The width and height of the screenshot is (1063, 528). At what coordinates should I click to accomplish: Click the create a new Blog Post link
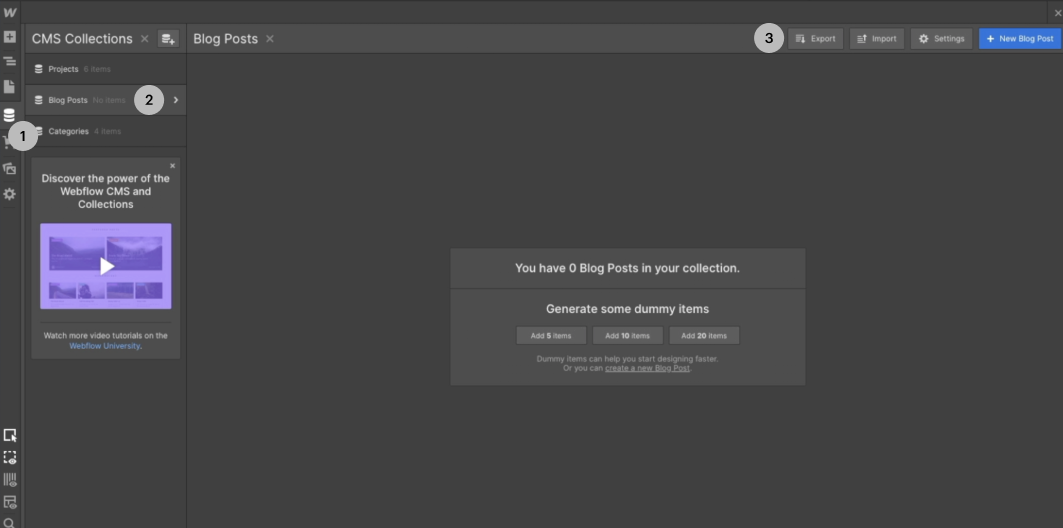click(x=647, y=368)
